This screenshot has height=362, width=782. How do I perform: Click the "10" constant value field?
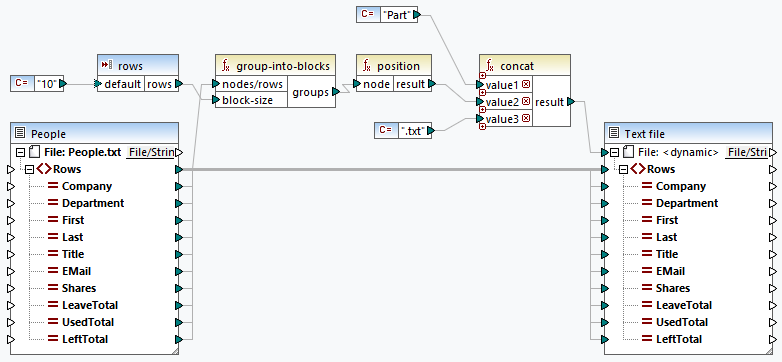click(49, 83)
